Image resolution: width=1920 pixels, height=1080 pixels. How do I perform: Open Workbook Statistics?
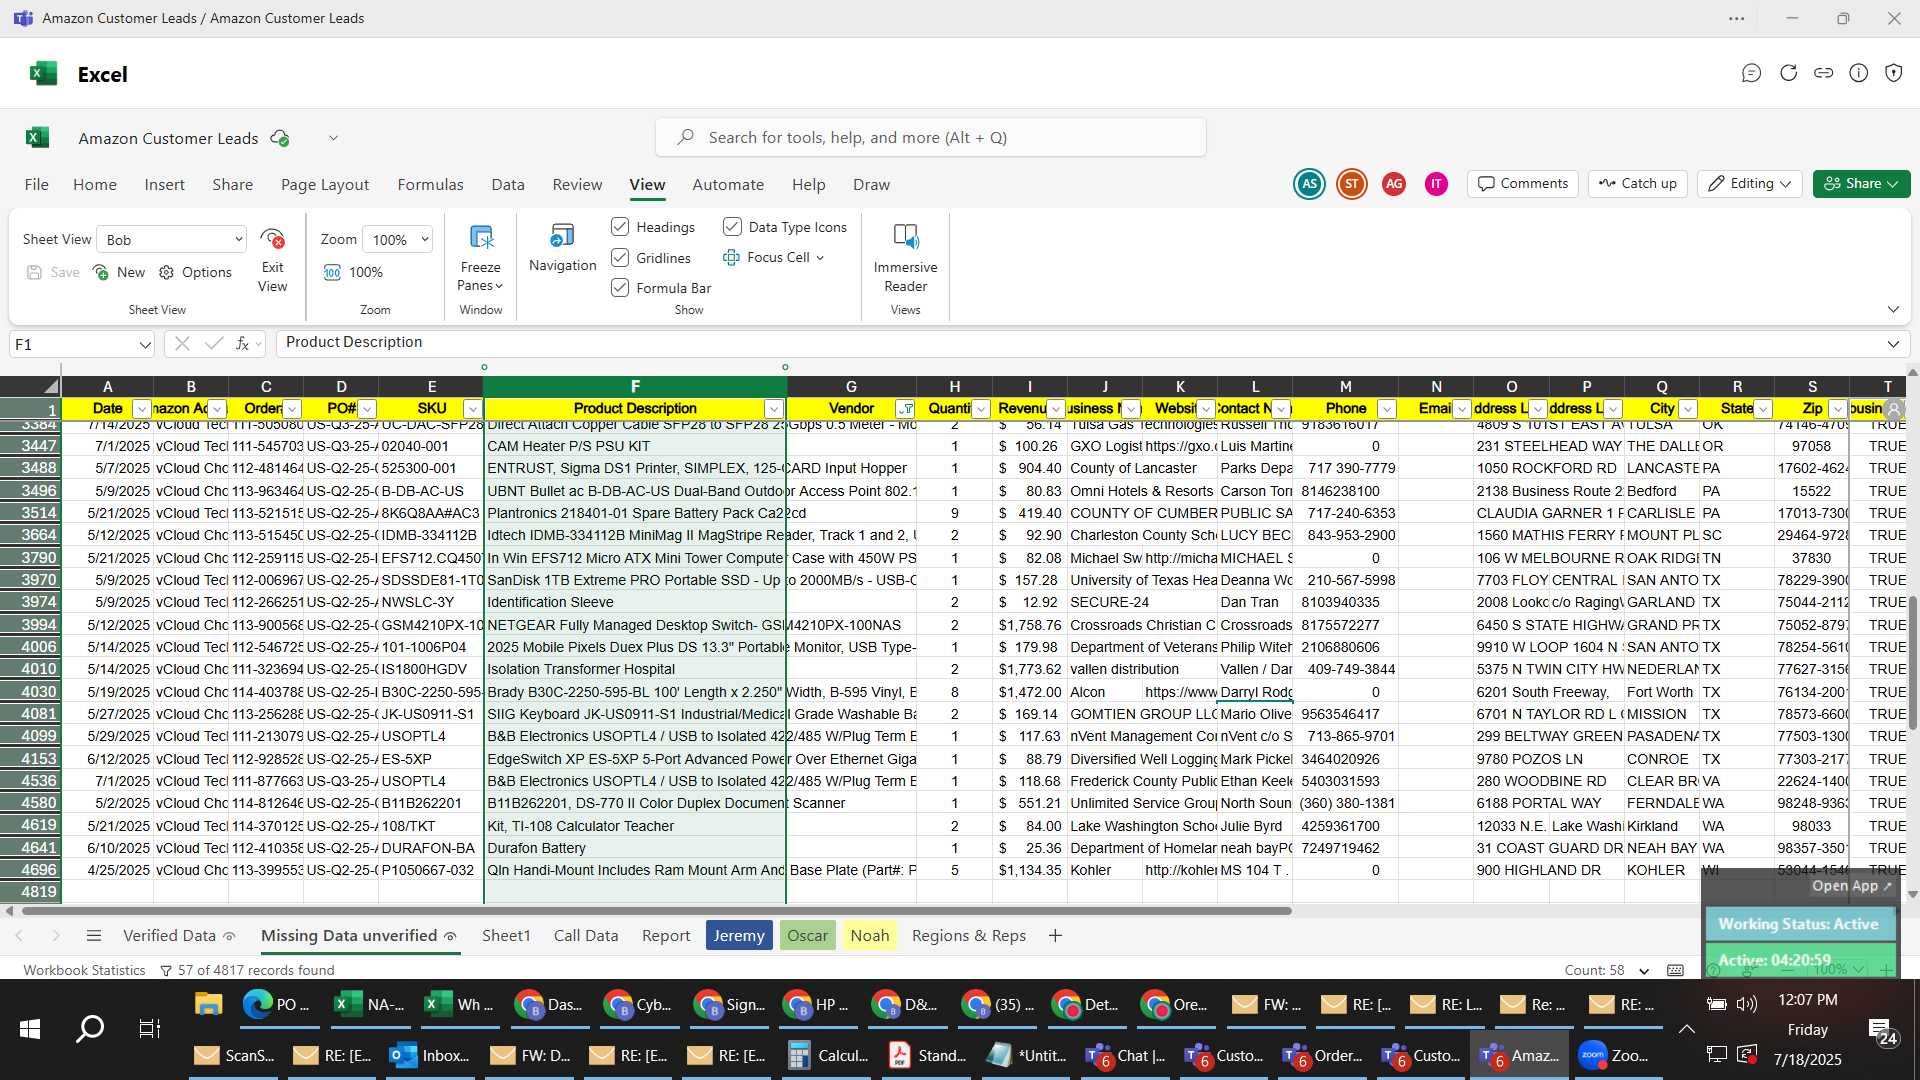[84, 970]
